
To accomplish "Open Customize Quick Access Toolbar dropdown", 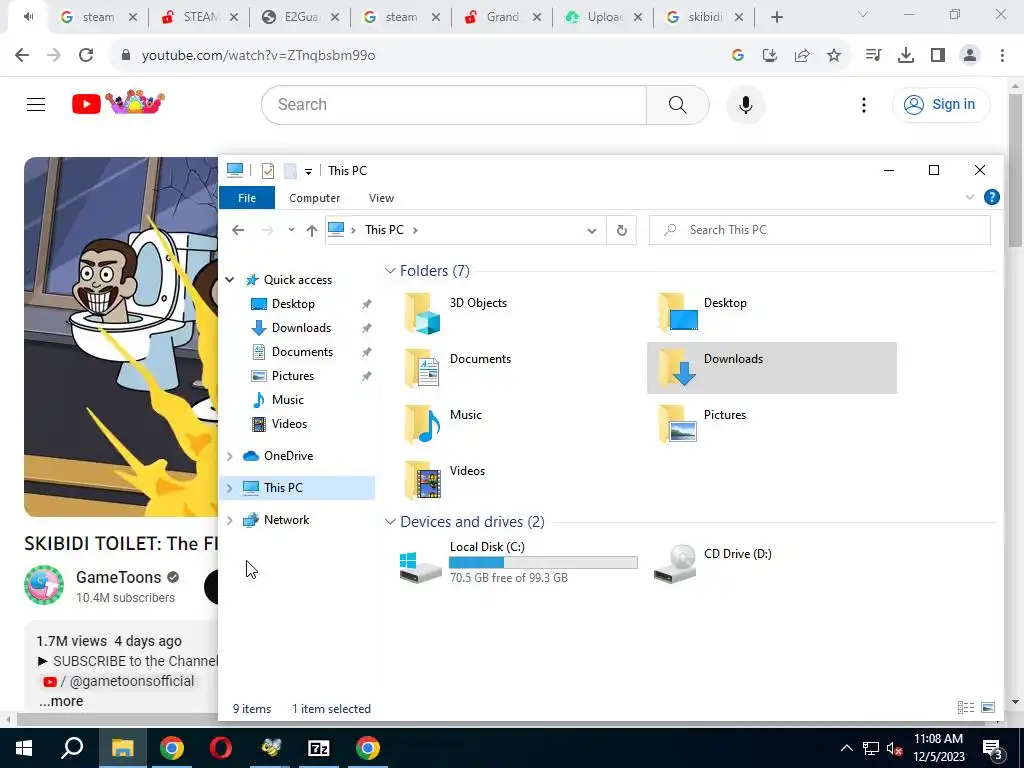I will pyautogui.click(x=308, y=172).
